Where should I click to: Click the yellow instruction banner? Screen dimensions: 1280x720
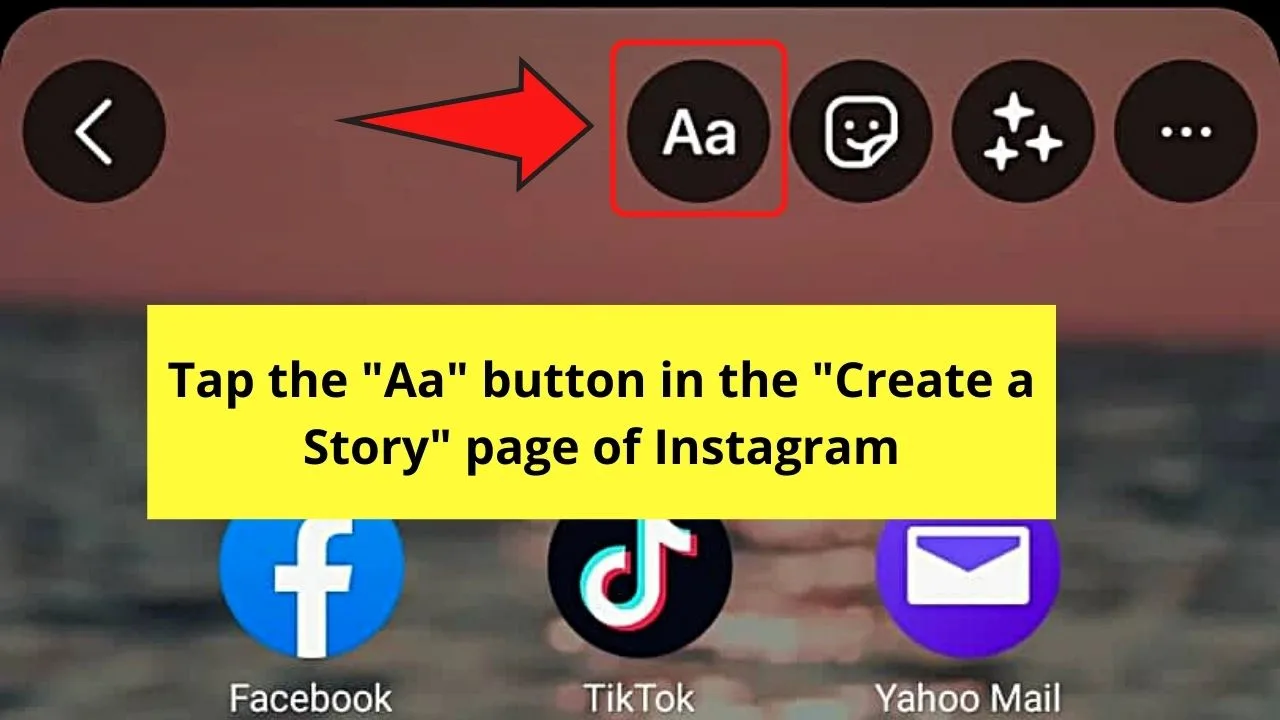(601, 412)
